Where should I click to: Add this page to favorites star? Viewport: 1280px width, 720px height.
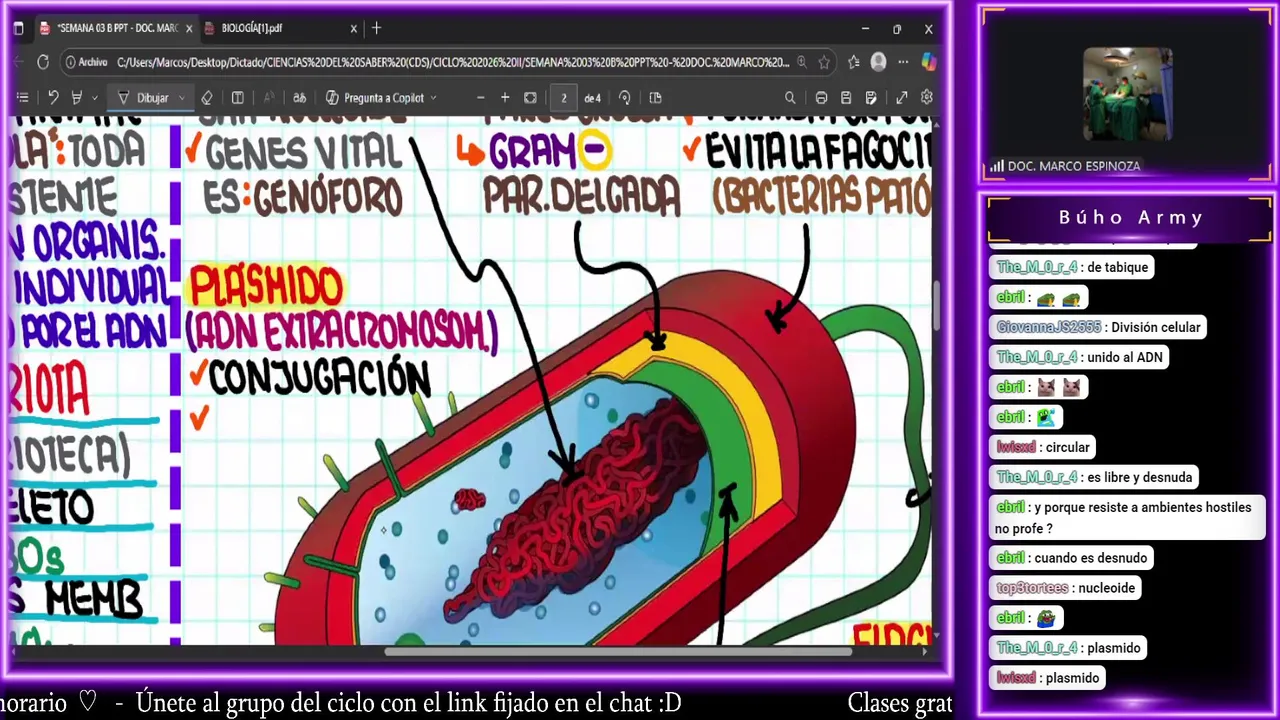[824, 62]
